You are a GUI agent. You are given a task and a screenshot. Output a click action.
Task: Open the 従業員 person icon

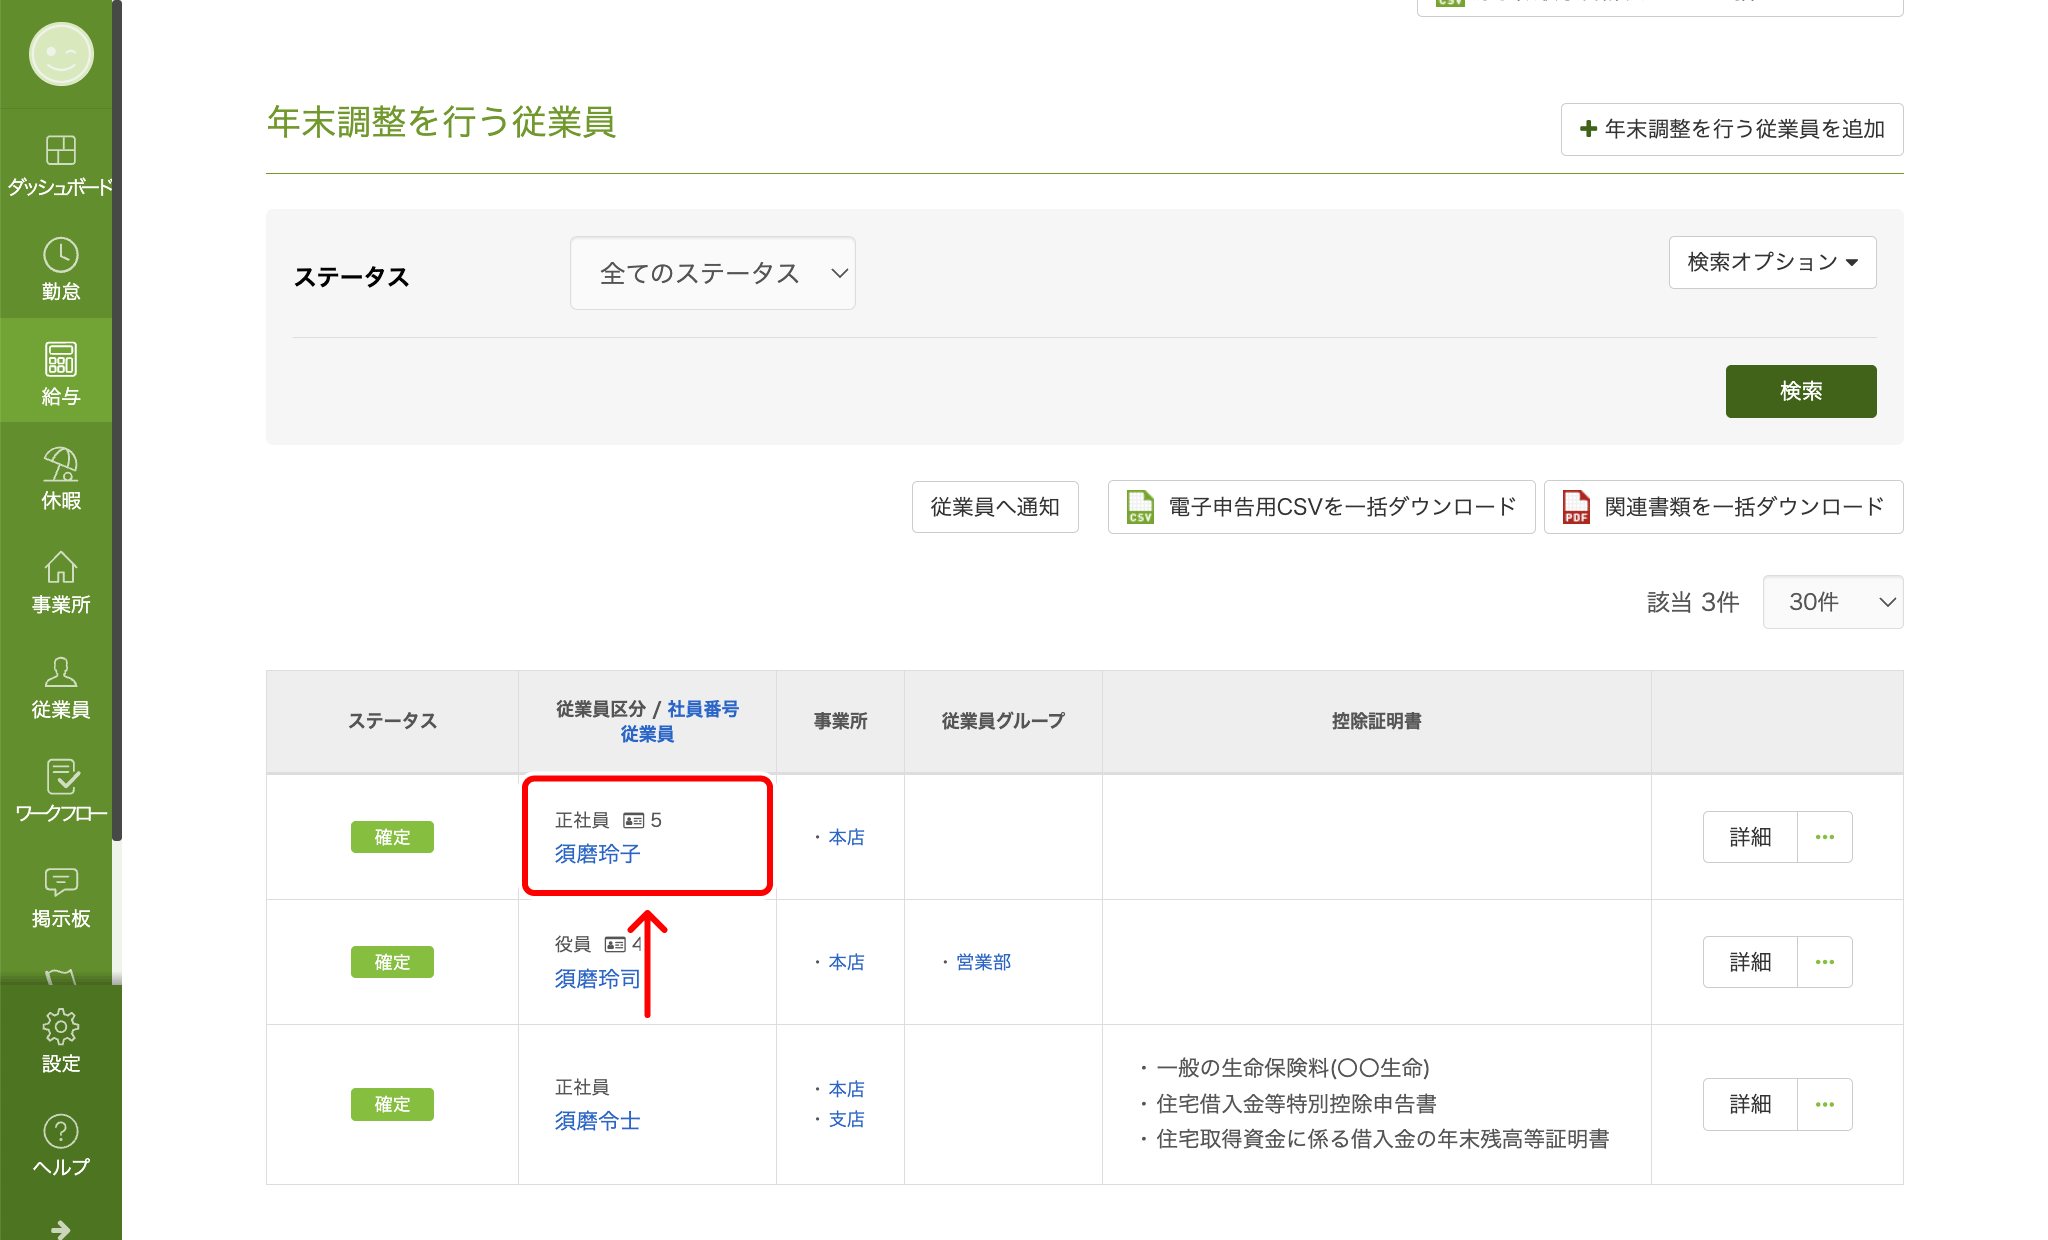click(60, 673)
